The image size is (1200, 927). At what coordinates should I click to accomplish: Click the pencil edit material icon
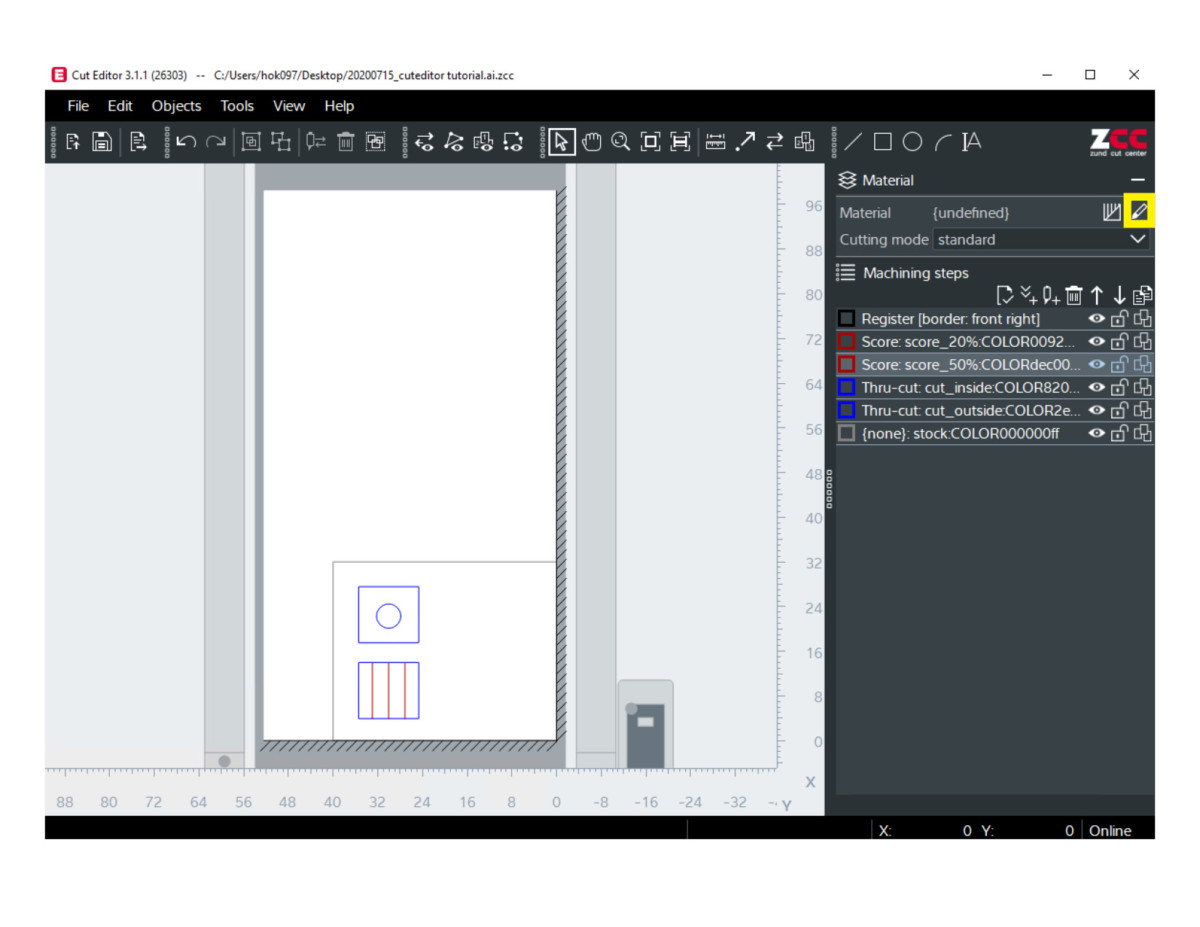pos(1139,212)
